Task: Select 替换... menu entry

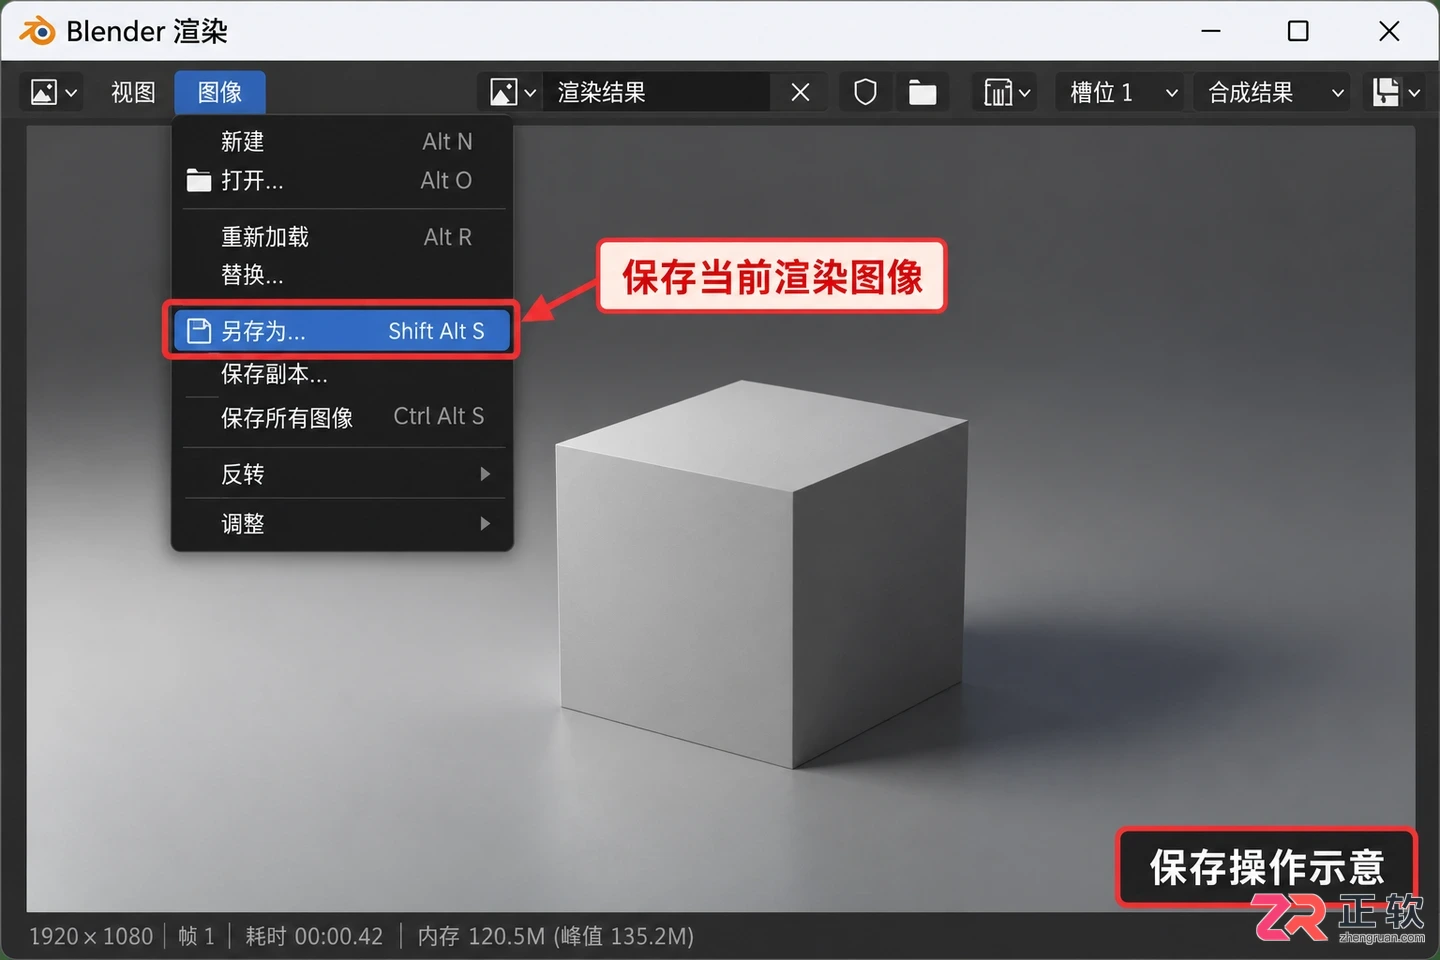Action: [x=343, y=275]
